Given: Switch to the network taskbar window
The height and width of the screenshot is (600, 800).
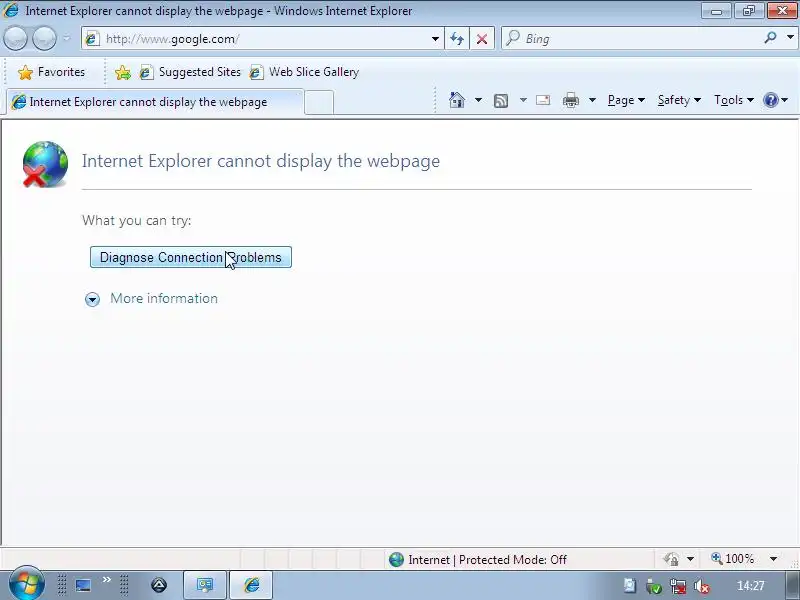Looking at the screenshot, I should pos(205,585).
